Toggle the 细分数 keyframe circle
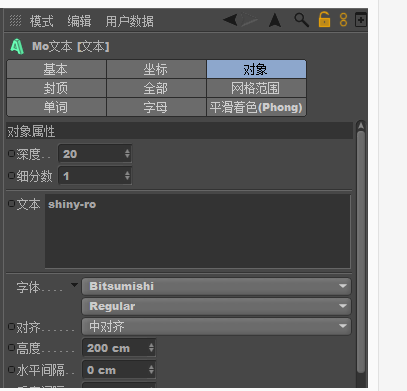407x391 pixels. (11, 175)
